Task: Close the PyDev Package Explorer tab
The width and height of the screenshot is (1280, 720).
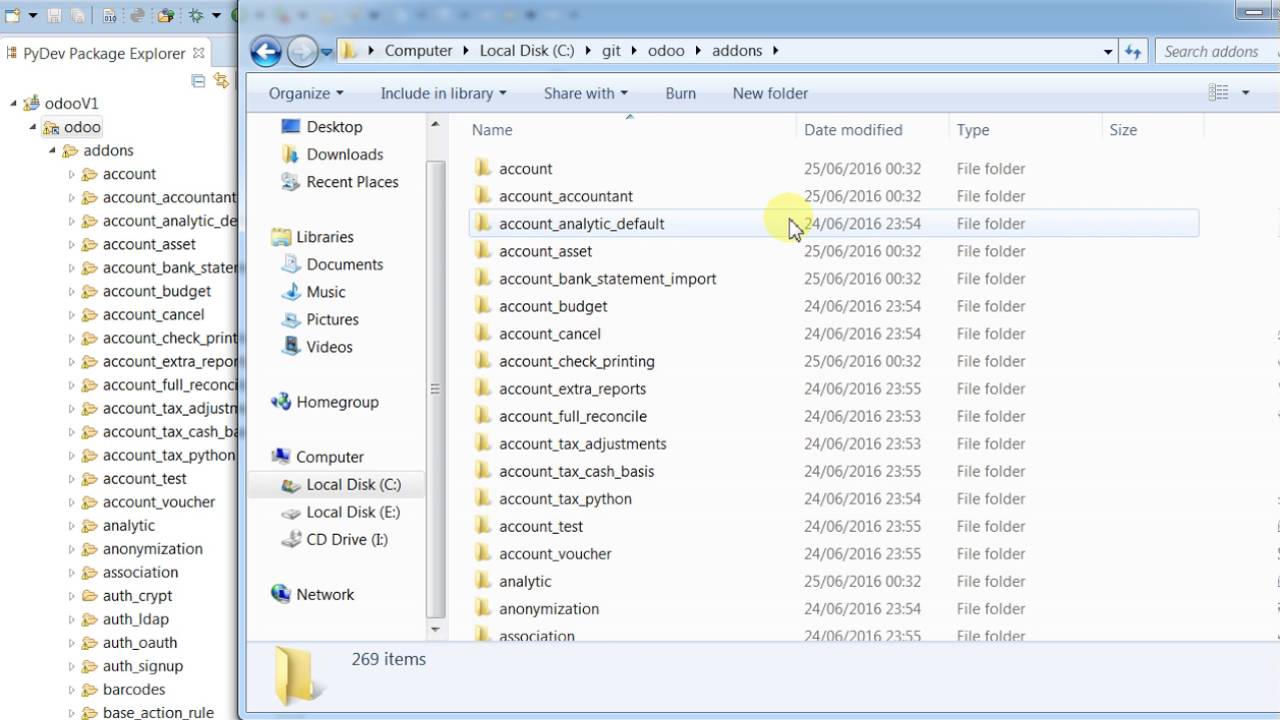Action: point(198,53)
